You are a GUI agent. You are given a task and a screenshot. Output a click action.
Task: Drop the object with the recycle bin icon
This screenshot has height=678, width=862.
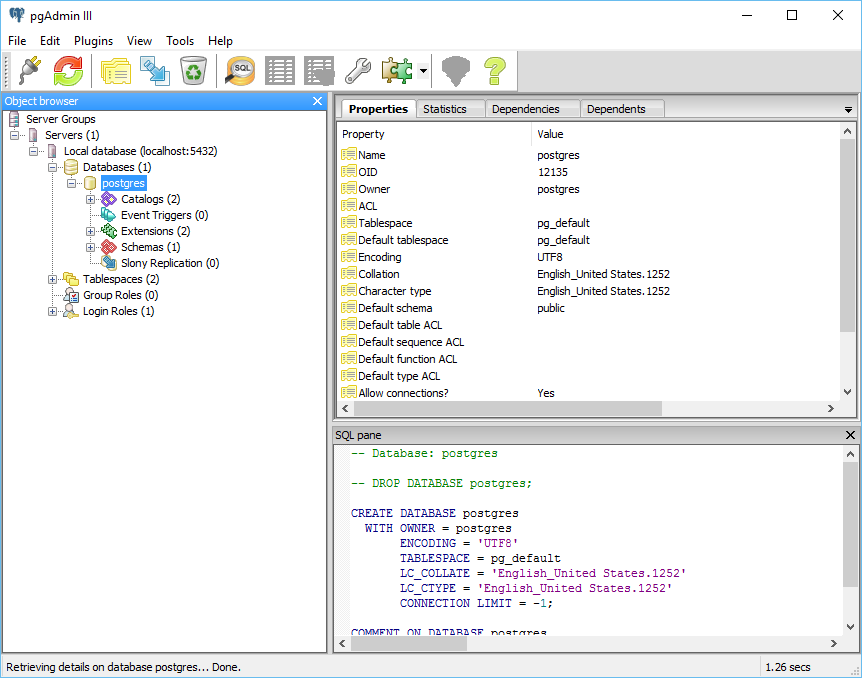(x=194, y=70)
